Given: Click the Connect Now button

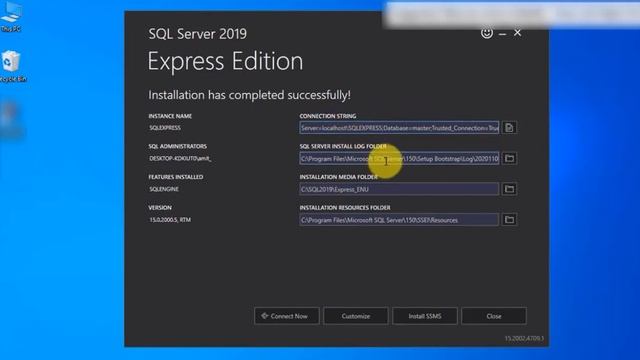Looking at the screenshot, I should point(287,316).
